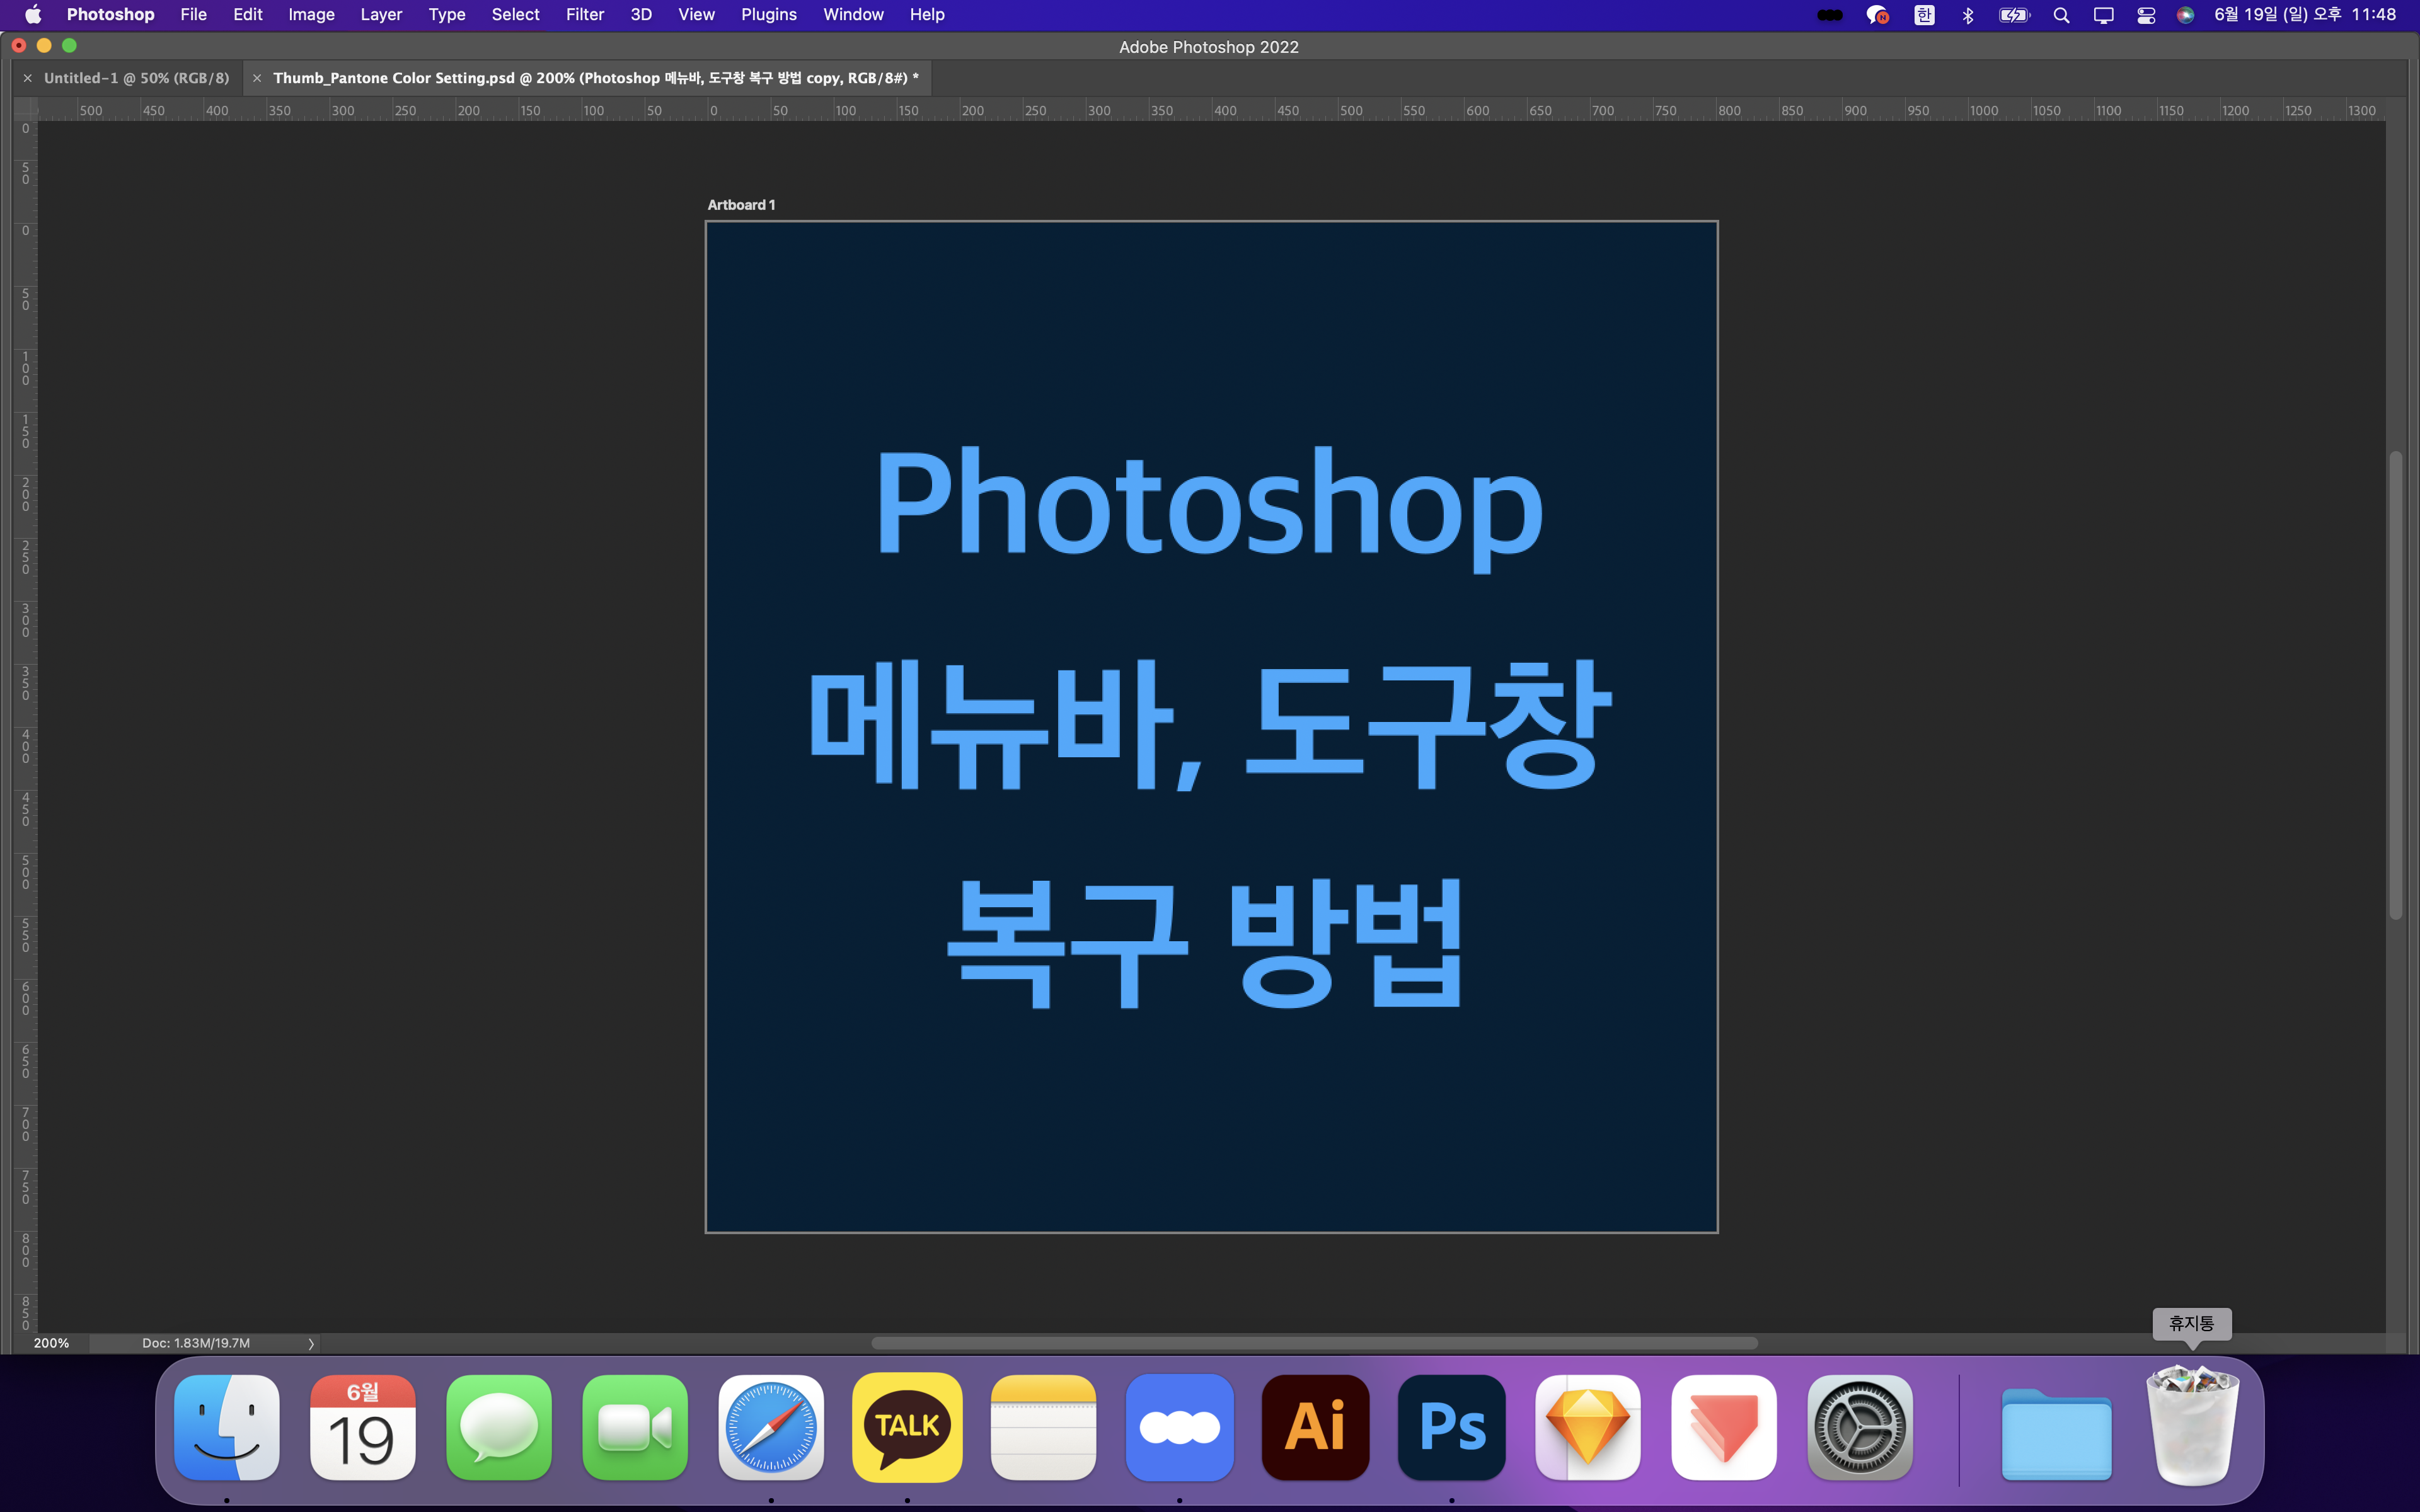Screen dimensions: 2420x1512
Task: Open the Notes app in the Dock
Action: tap(1043, 1427)
